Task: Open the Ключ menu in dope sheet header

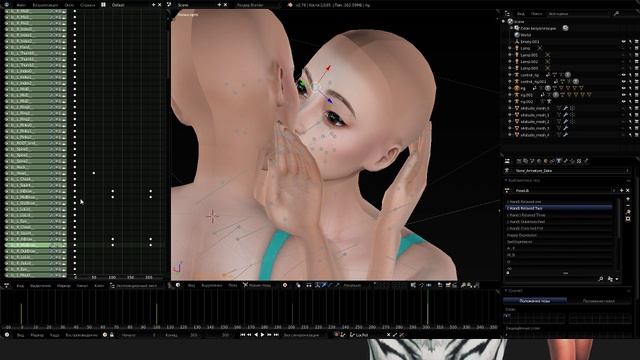Action: pyautogui.click(x=99, y=286)
